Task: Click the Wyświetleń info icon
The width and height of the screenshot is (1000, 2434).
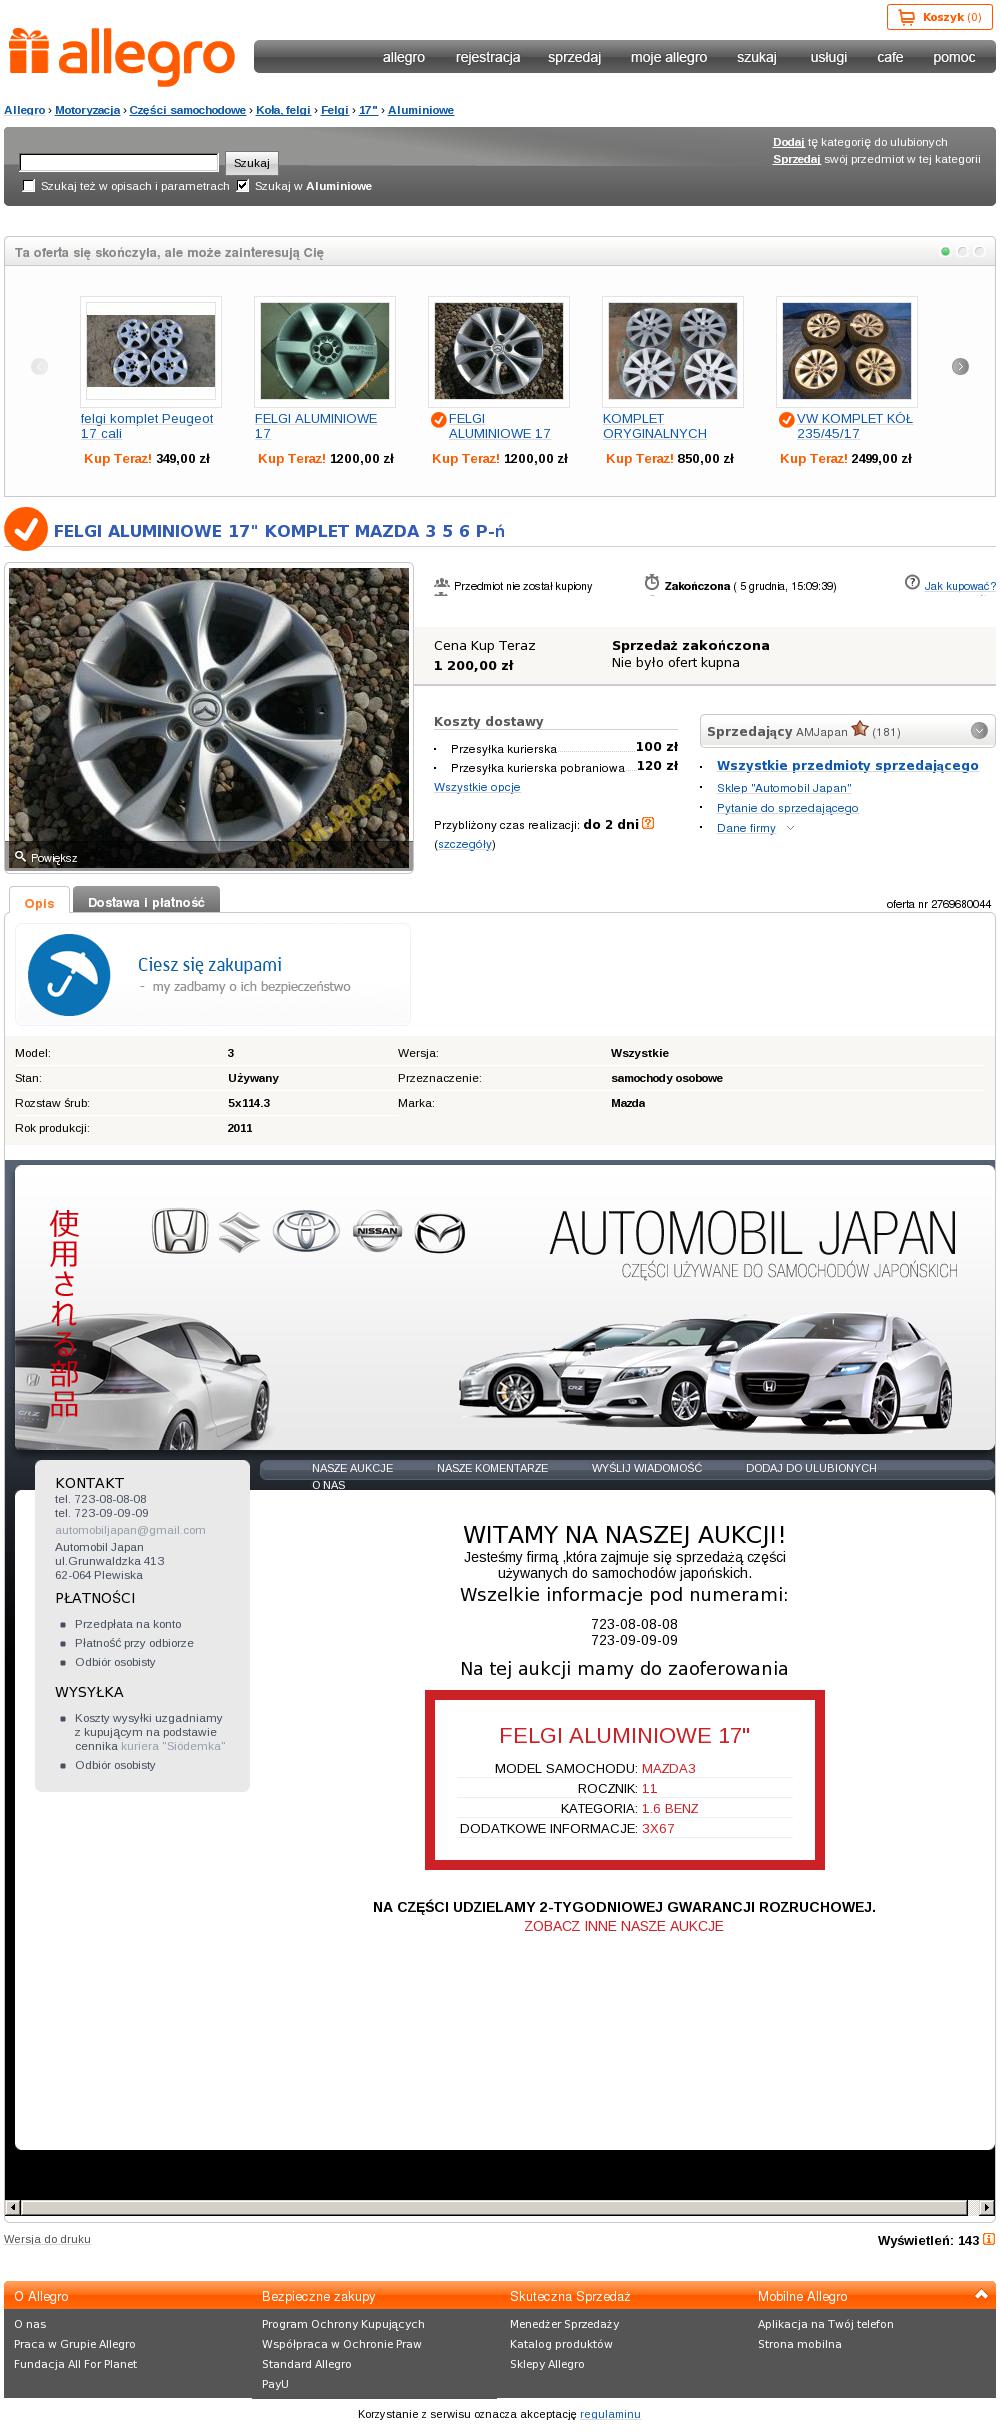Action: pos(989,2239)
